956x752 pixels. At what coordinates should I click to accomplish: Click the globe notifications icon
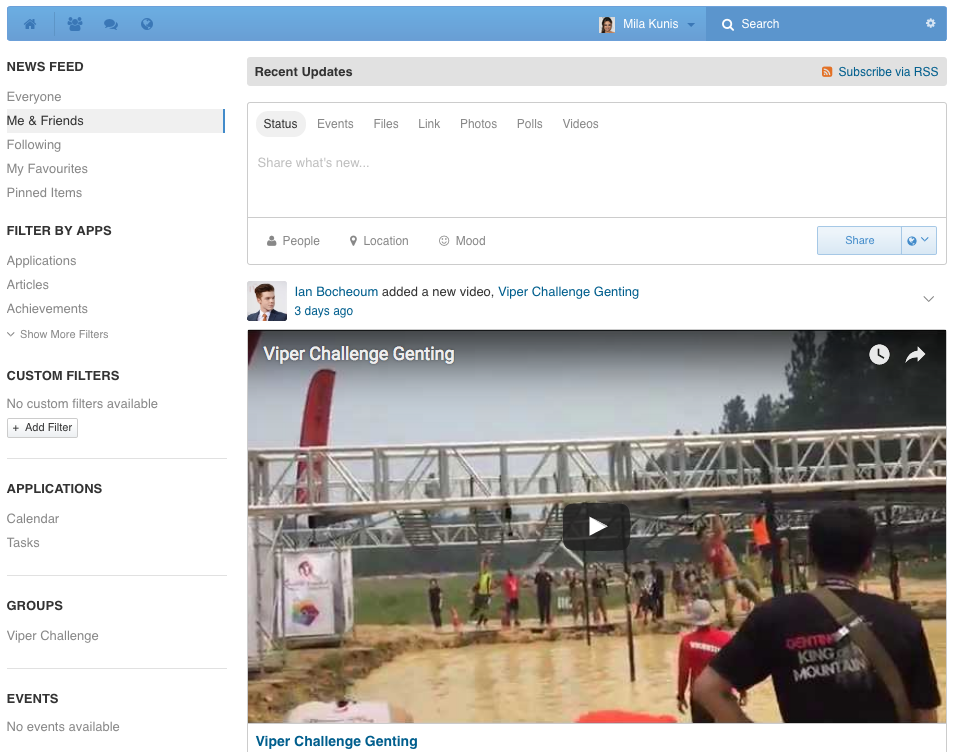point(147,24)
